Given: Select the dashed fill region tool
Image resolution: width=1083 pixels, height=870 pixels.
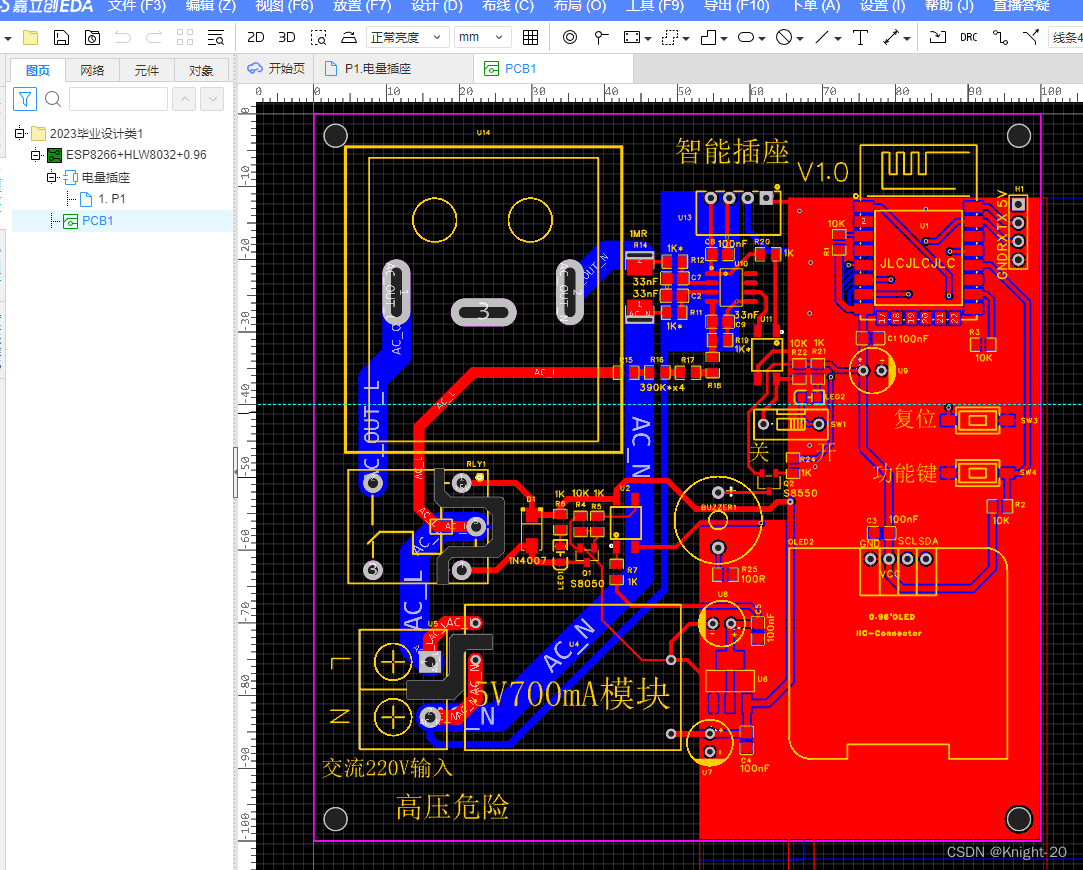Looking at the screenshot, I should tap(670, 37).
